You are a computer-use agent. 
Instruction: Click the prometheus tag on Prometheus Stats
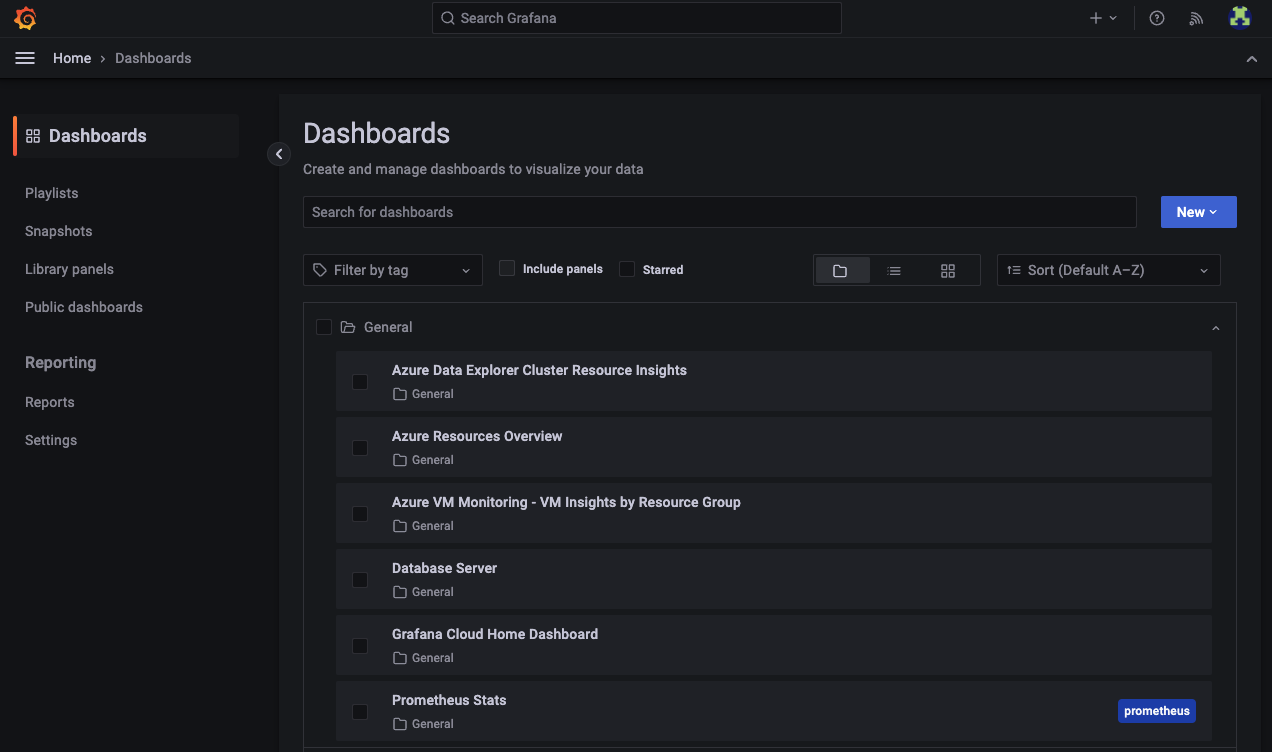coord(1156,711)
